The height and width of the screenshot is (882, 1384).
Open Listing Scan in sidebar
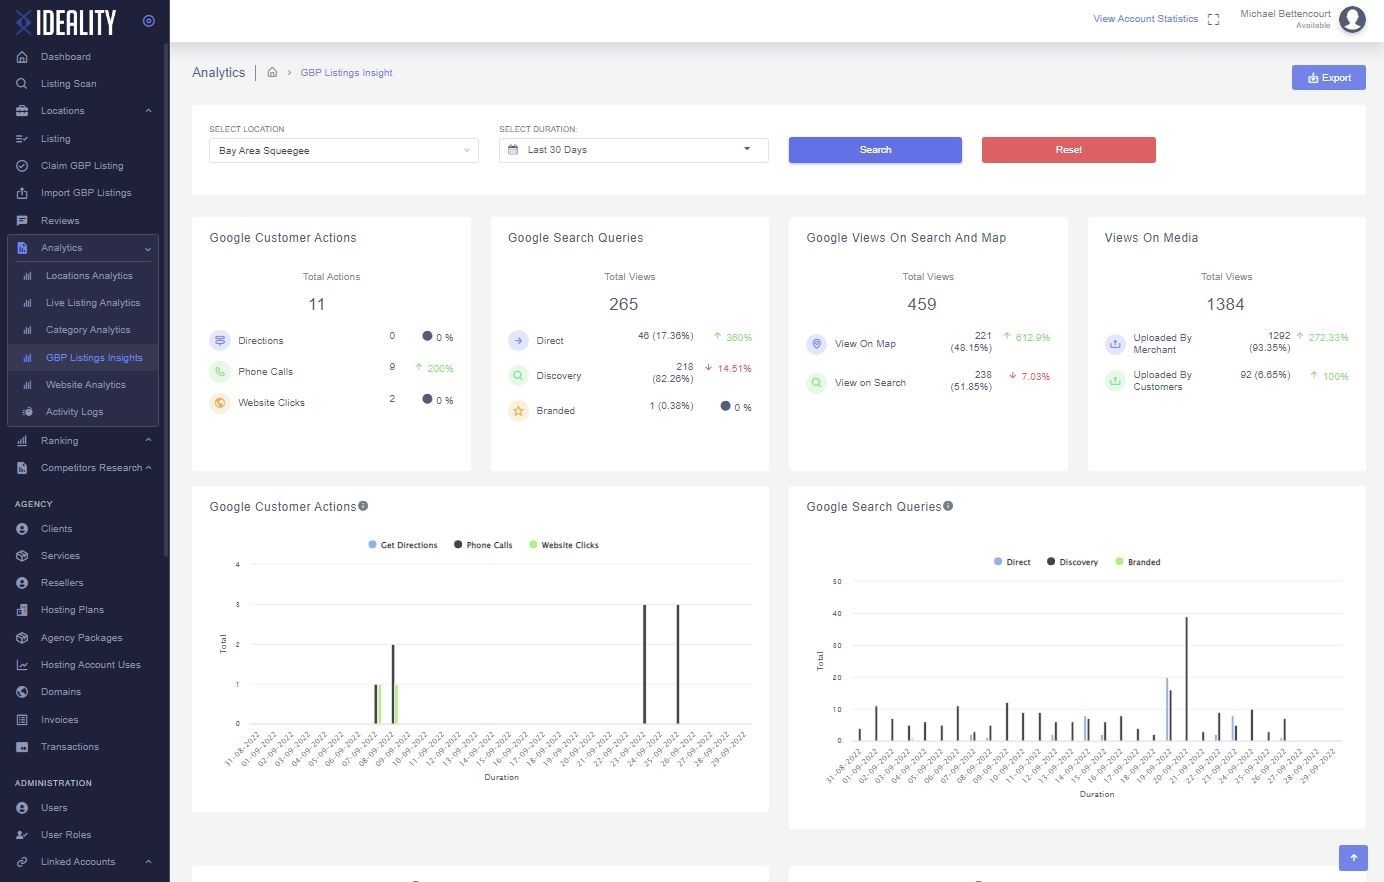68,84
